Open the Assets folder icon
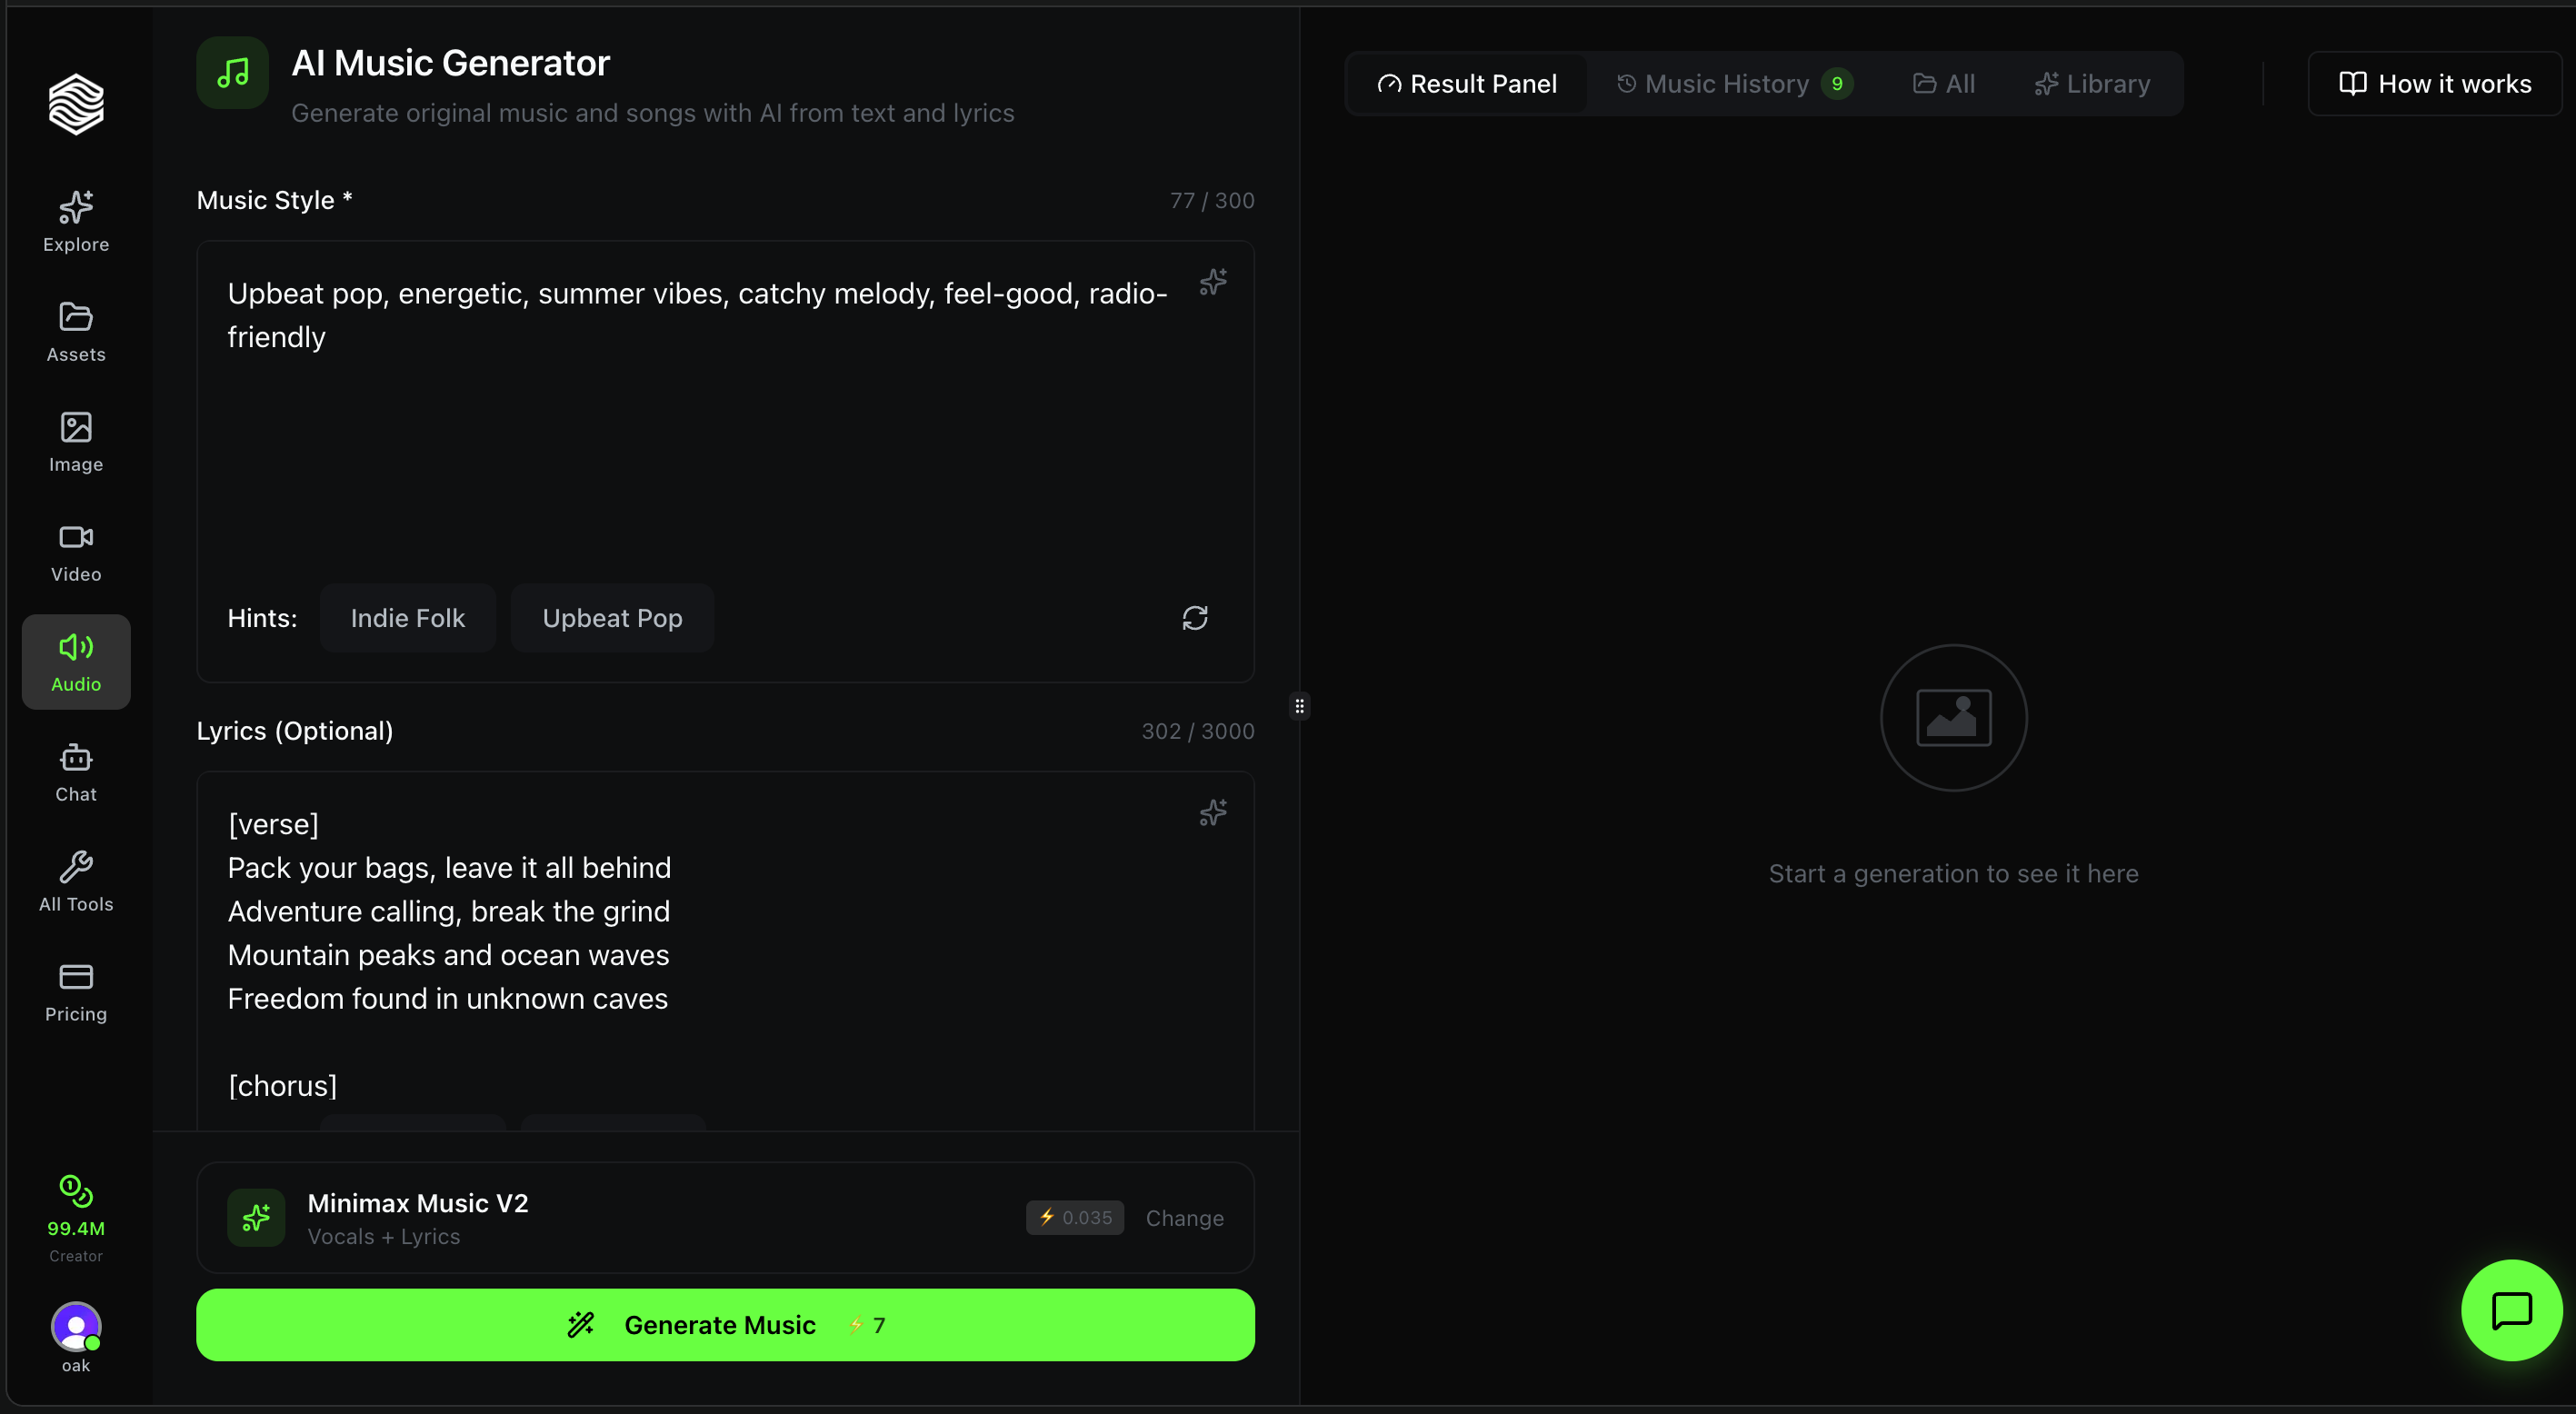Viewport: 2576px width, 1414px height. [x=76, y=331]
